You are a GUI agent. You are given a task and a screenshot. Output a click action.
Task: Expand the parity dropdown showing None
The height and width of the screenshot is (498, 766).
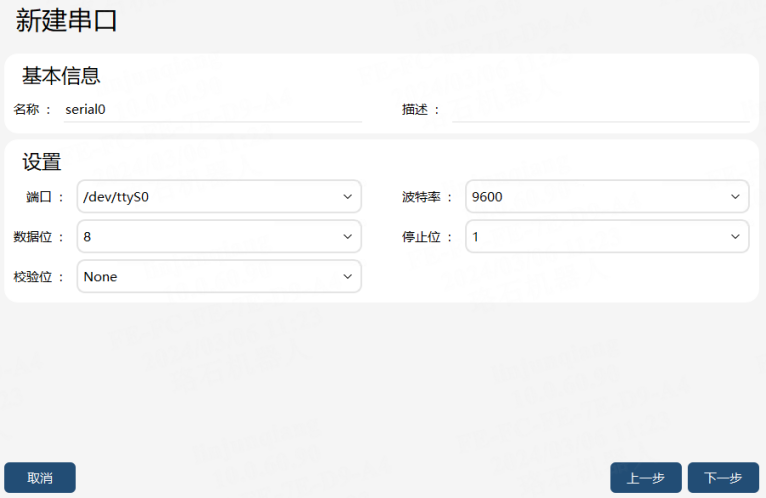coord(219,277)
